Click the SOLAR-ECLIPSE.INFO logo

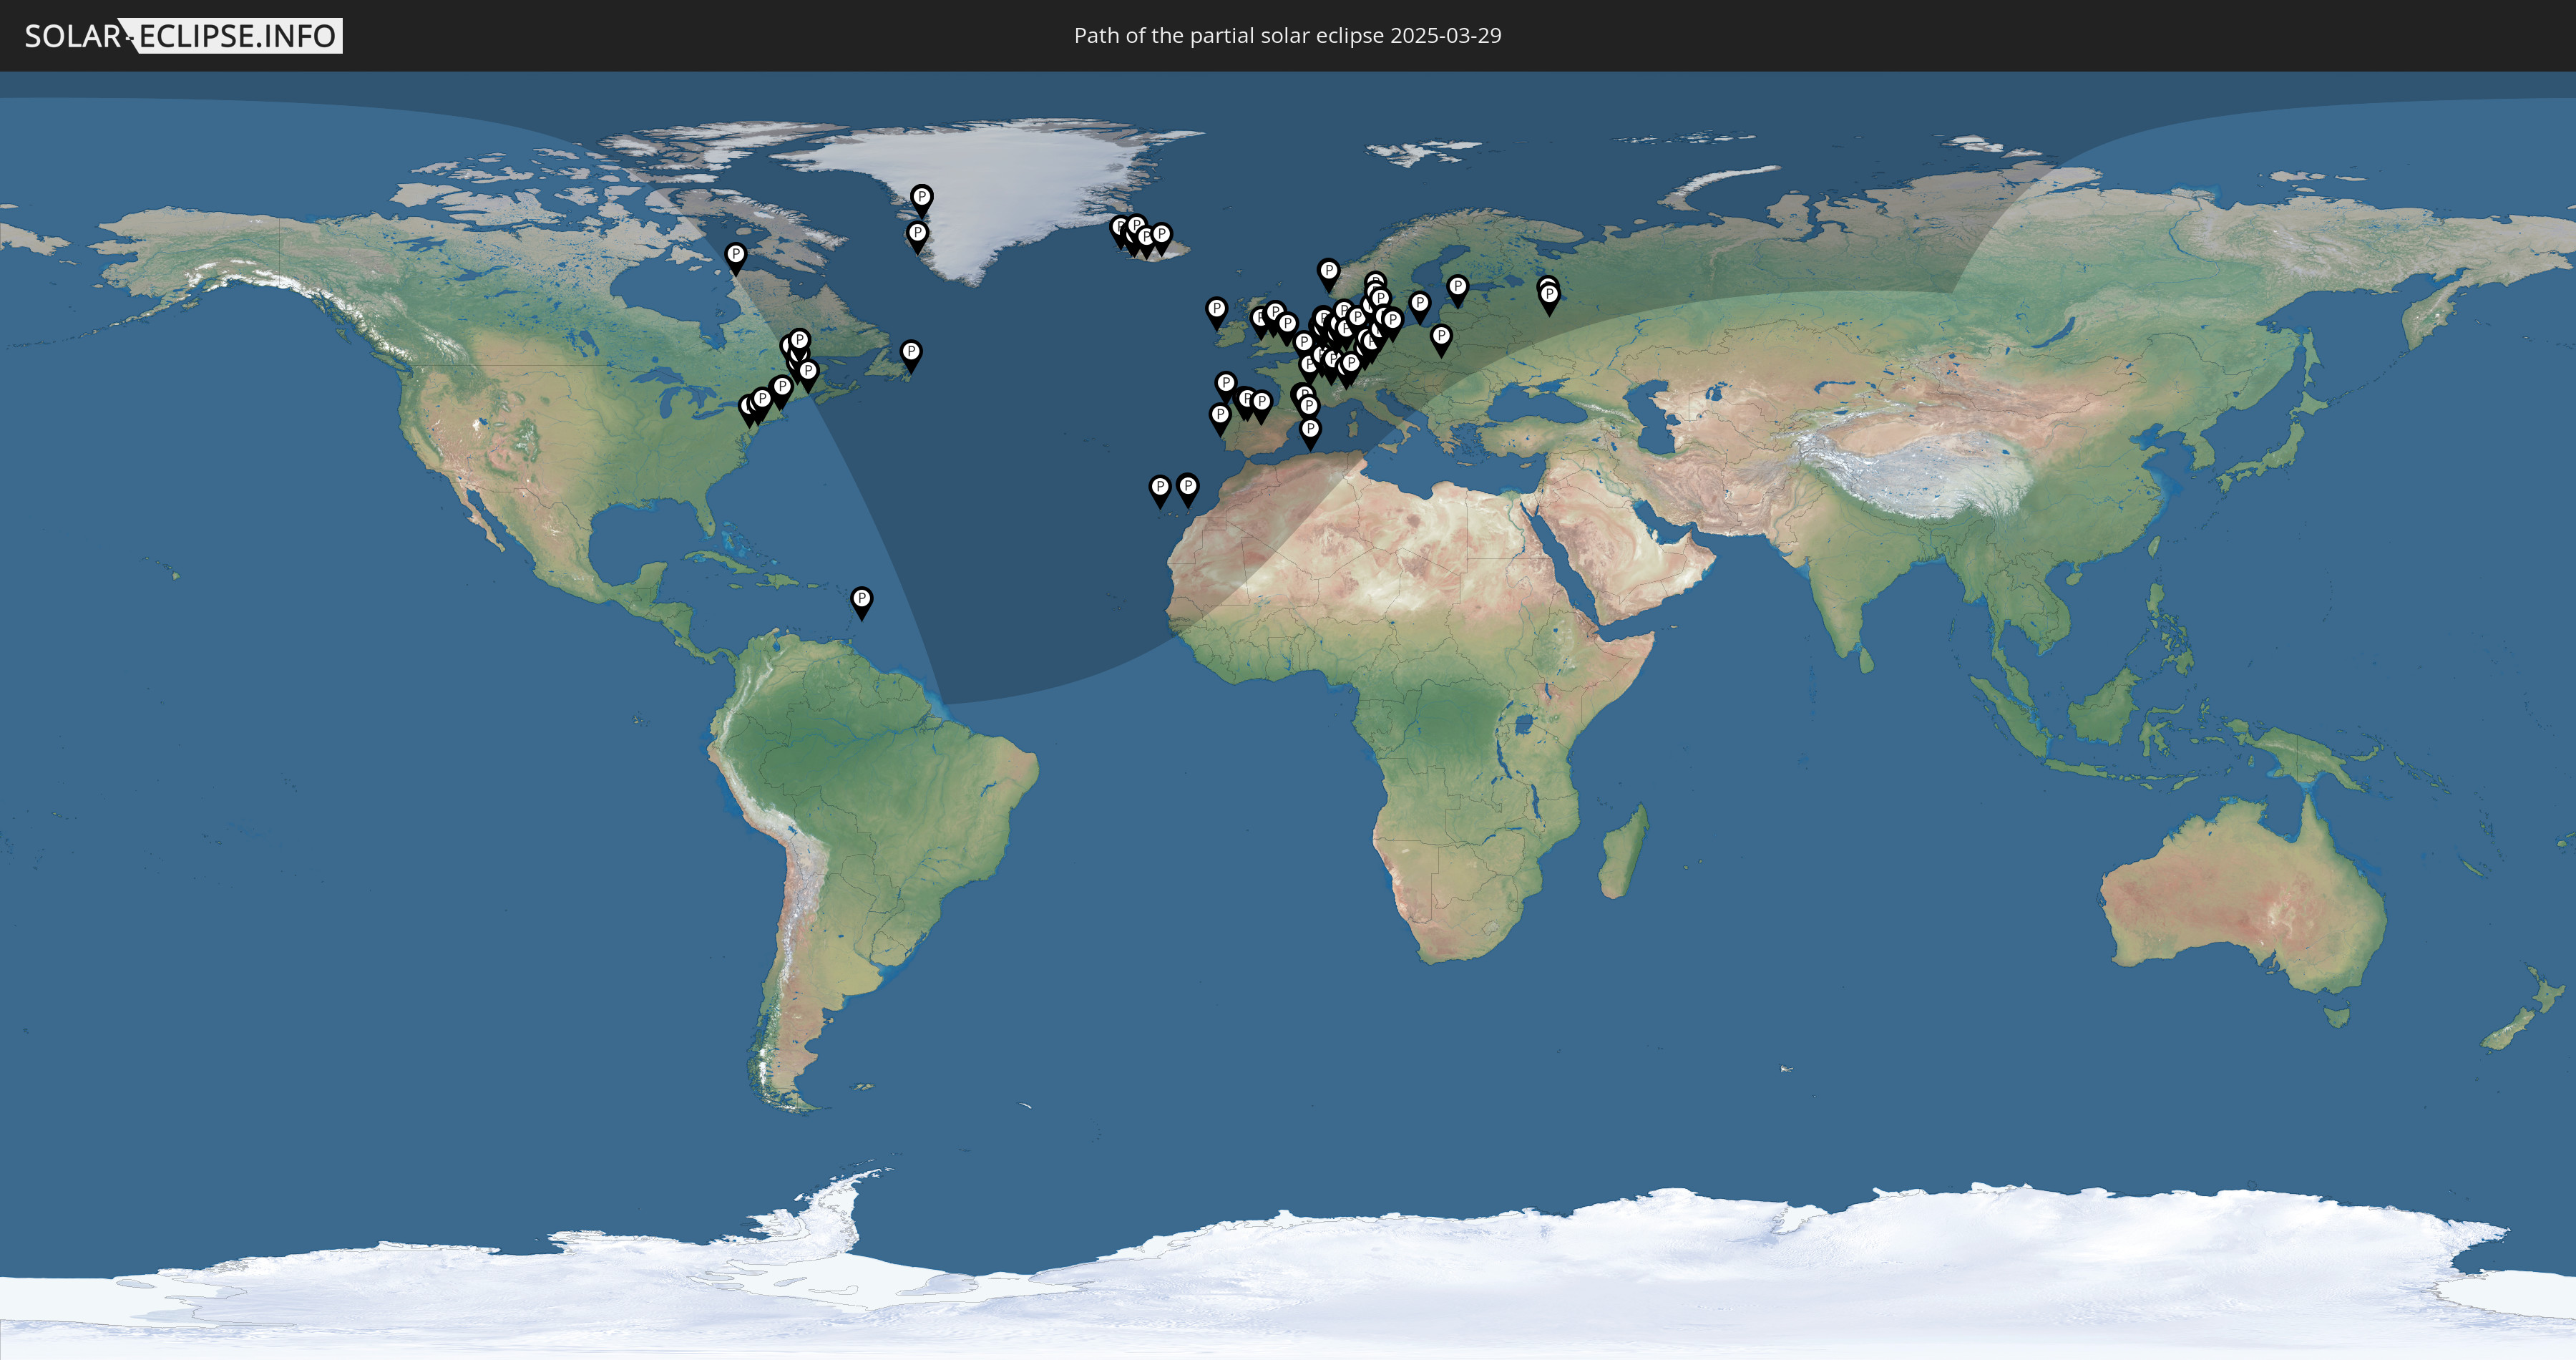click(x=183, y=36)
